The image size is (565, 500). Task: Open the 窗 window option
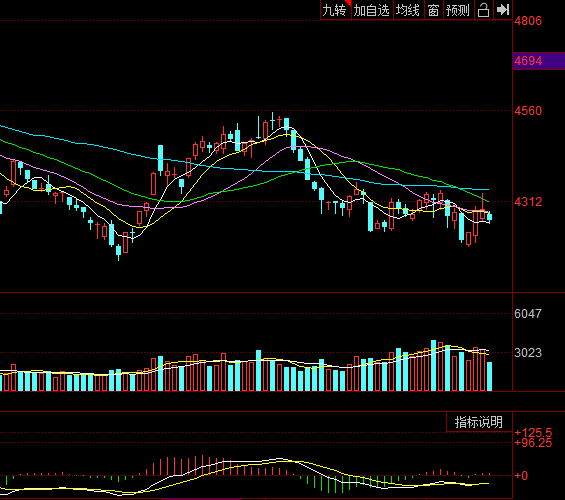point(433,10)
